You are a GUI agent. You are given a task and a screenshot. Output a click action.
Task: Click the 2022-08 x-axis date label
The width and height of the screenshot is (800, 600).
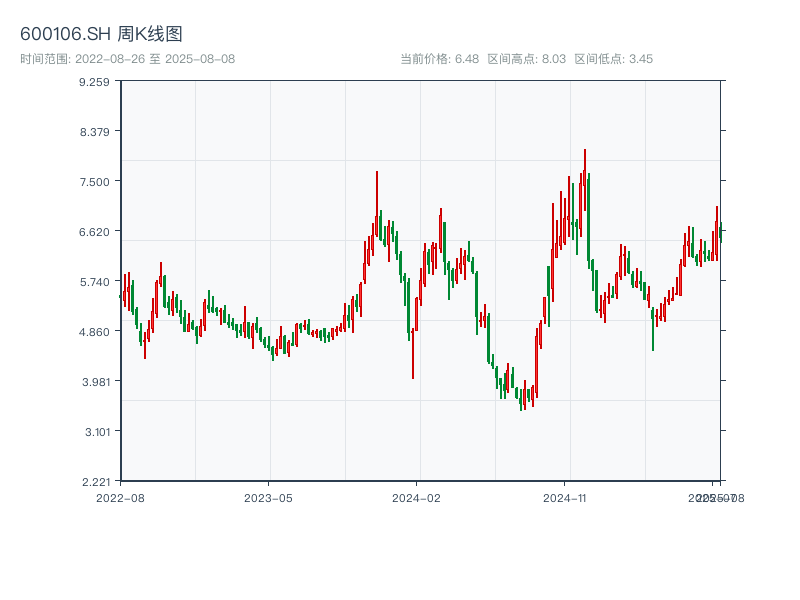pyautogui.click(x=120, y=497)
